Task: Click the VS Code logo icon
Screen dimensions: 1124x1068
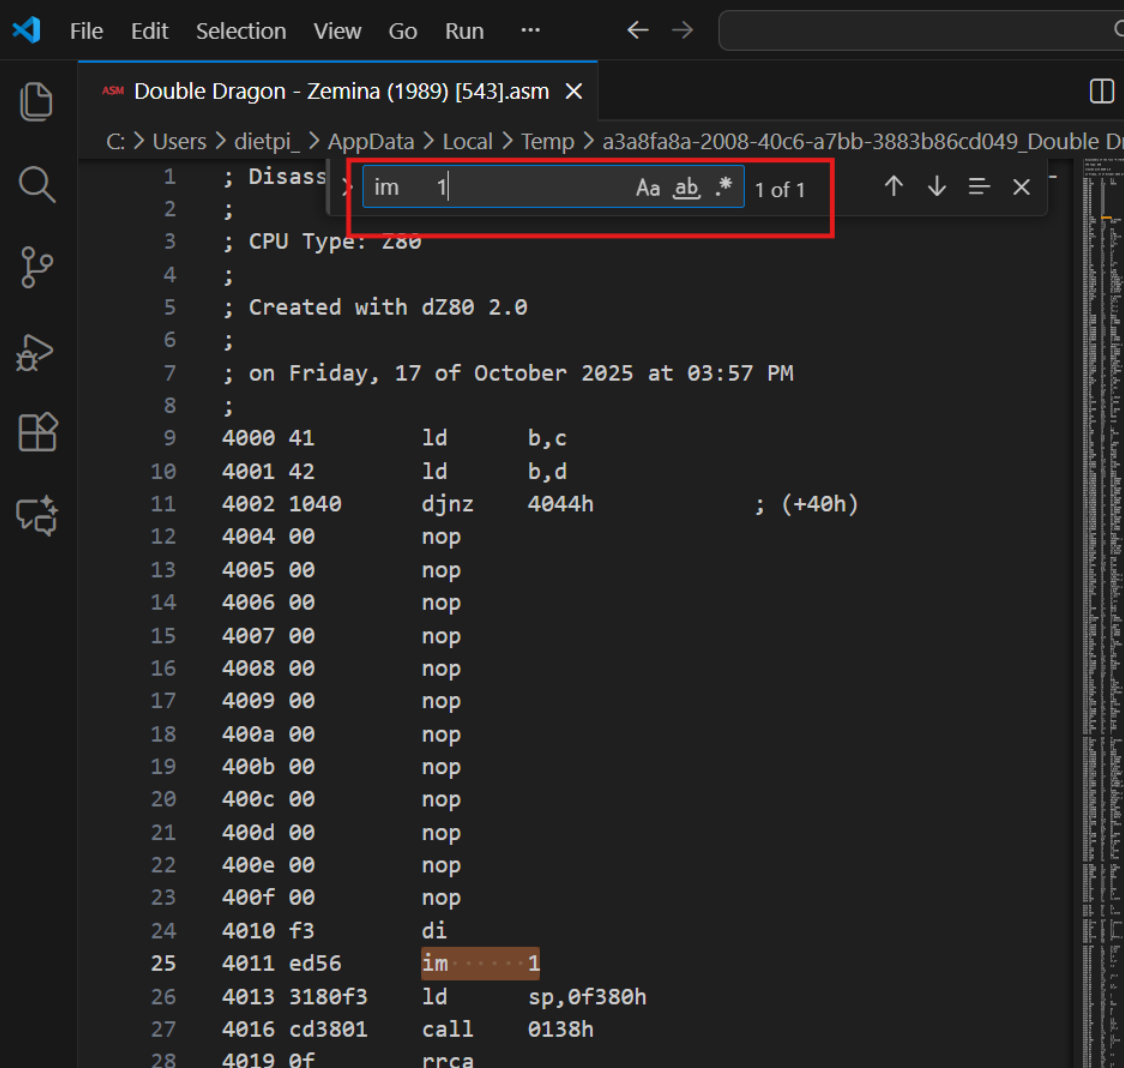Action: (27, 30)
